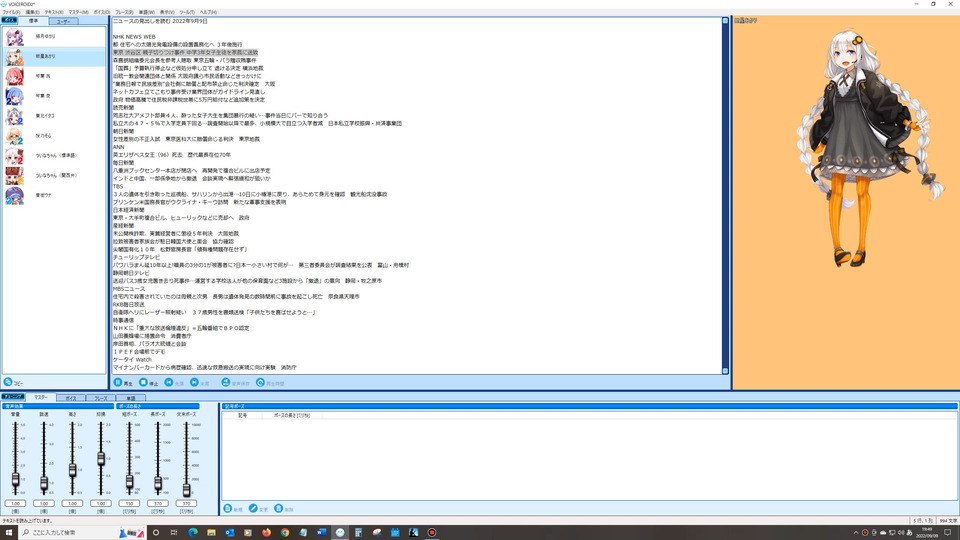Click the '994 文字' status bar count
This screenshot has width=960, height=540.
point(948,521)
